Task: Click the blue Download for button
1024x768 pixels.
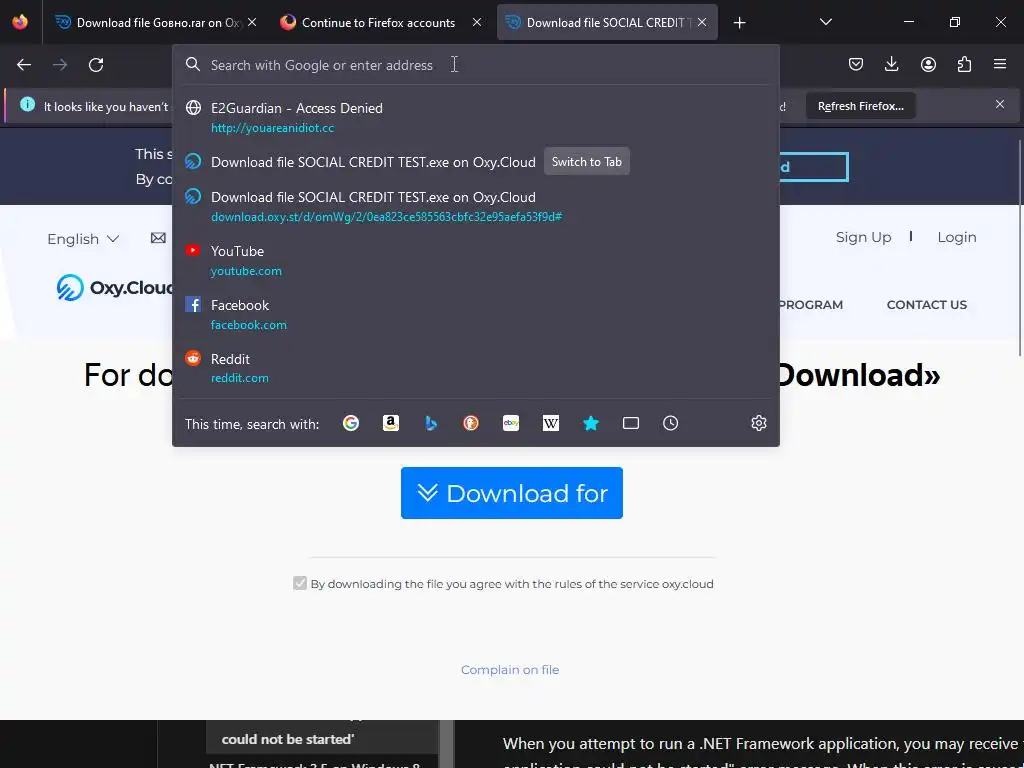Action: [x=511, y=493]
